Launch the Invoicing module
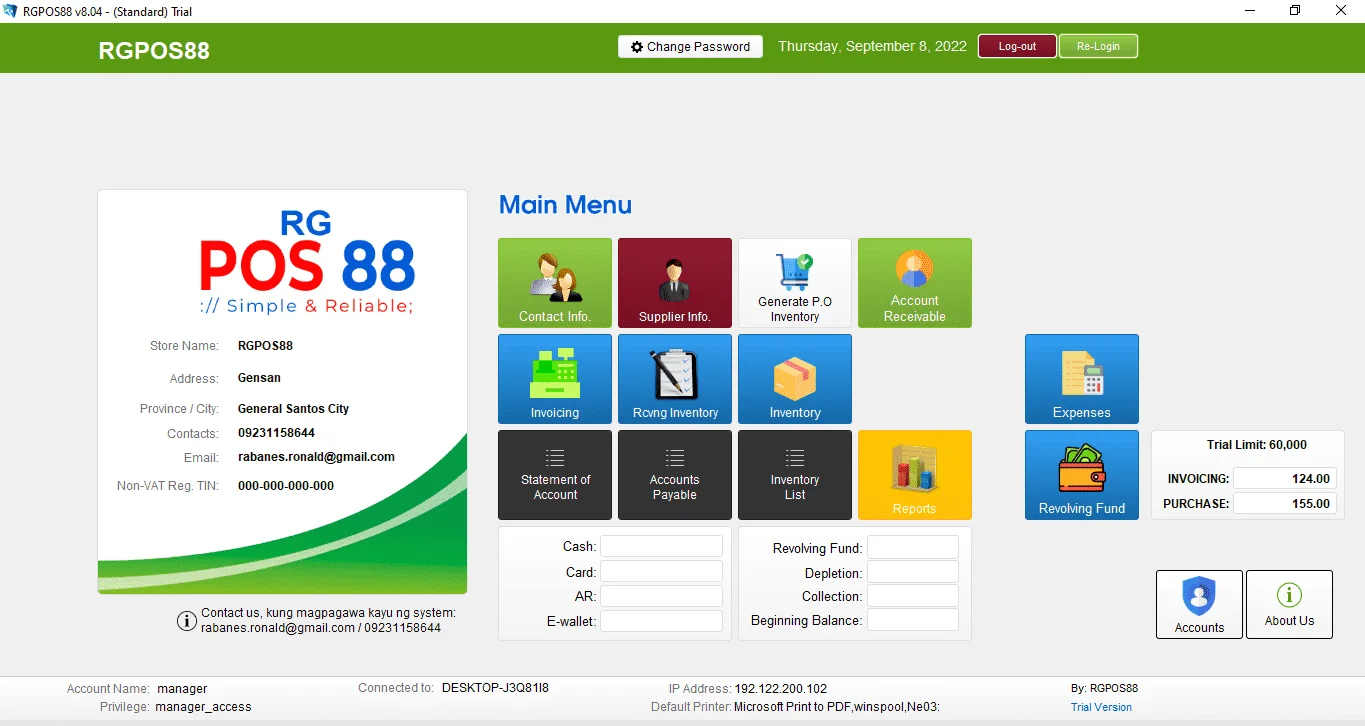Screen dimensions: 1365x726 point(555,379)
